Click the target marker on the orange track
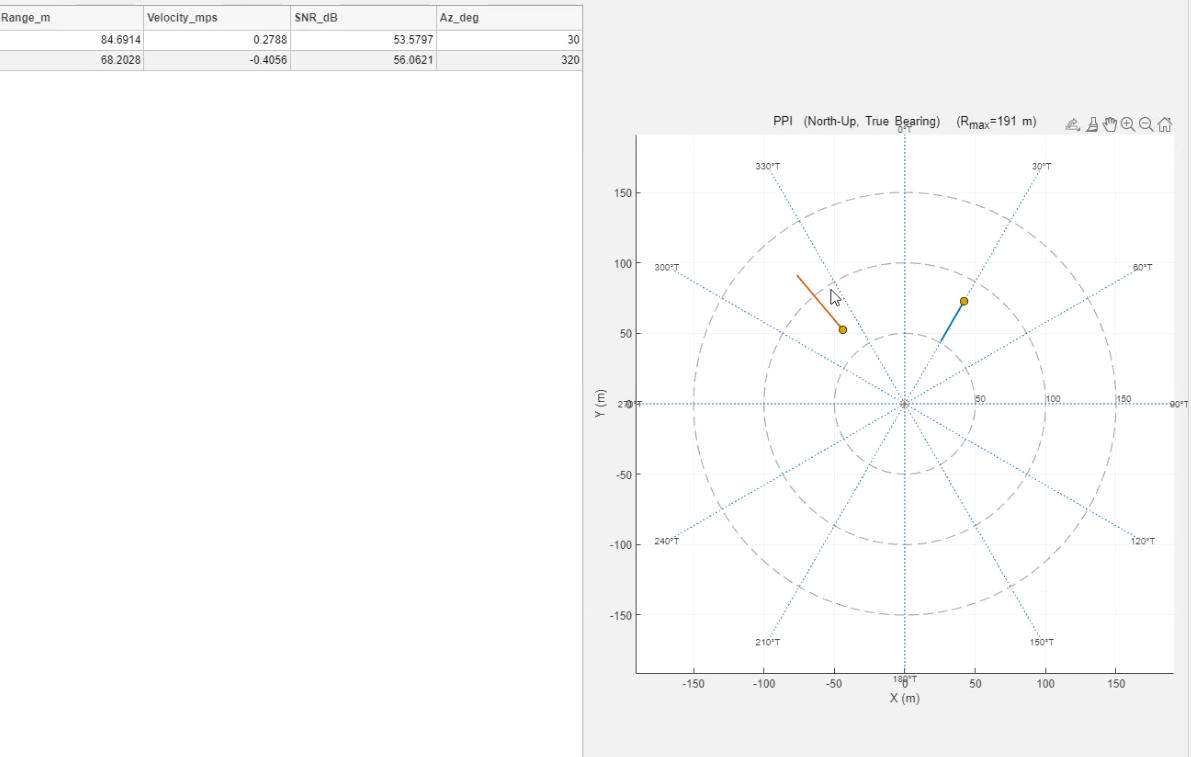This screenshot has height=757, width=1191. tap(843, 330)
